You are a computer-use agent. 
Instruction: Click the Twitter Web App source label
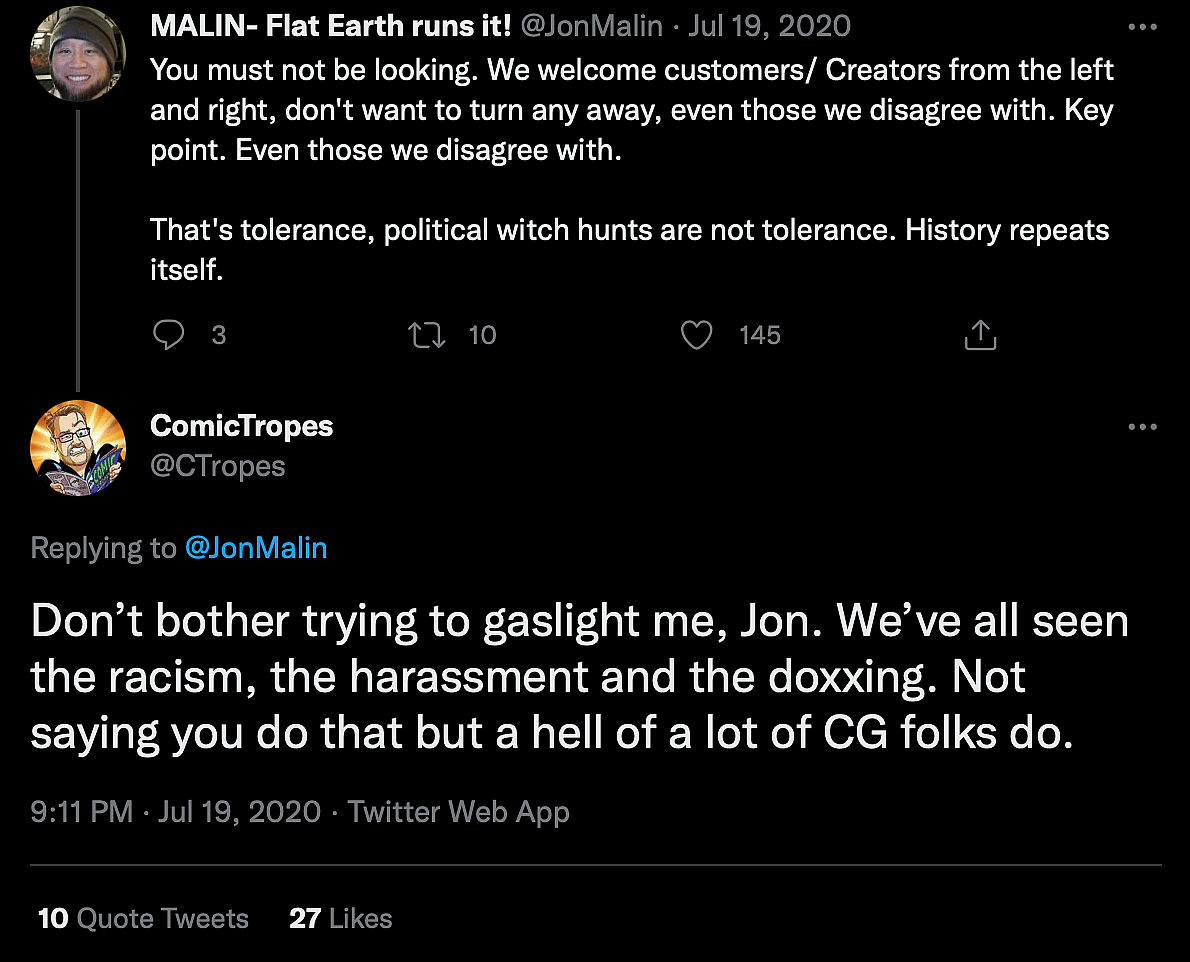(458, 811)
